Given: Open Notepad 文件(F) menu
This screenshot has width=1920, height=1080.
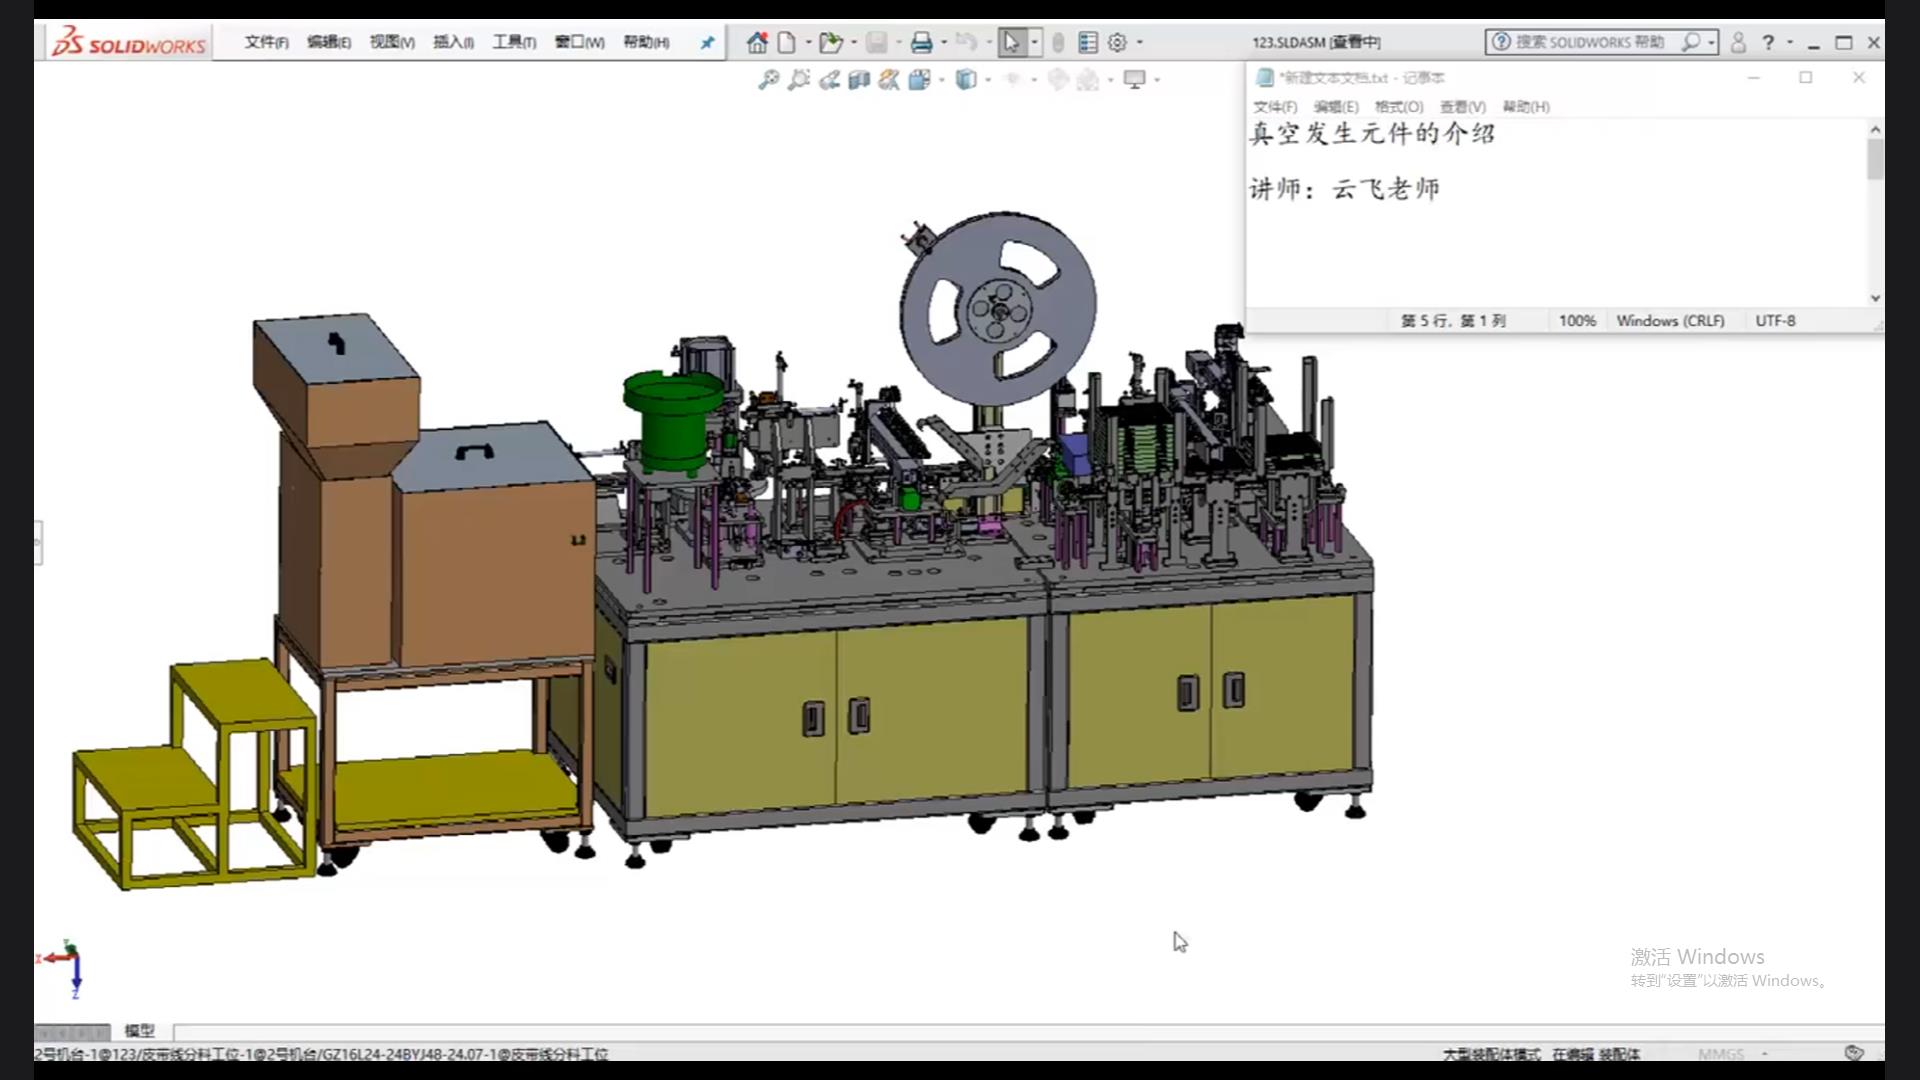Looking at the screenshot, I should (1275, 106).
